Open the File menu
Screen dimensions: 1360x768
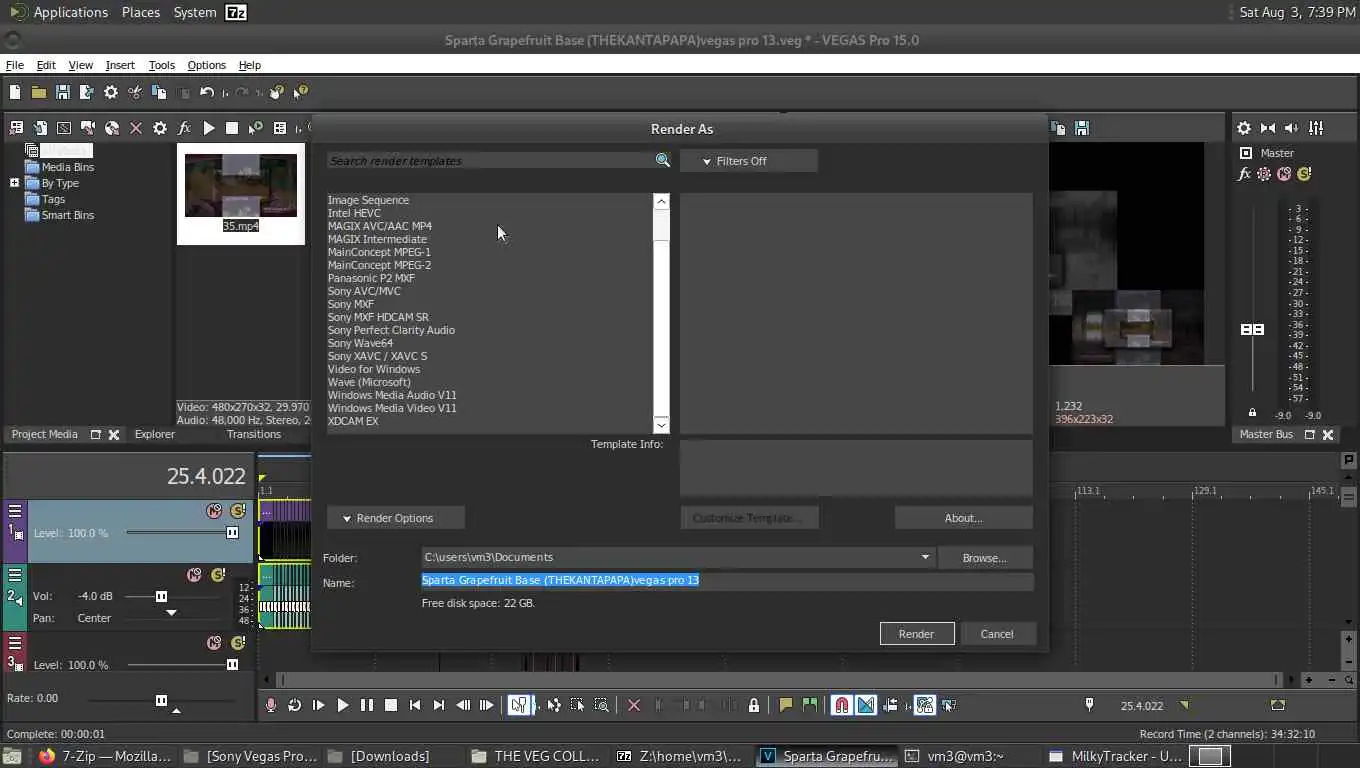click(x=15, y=65)
